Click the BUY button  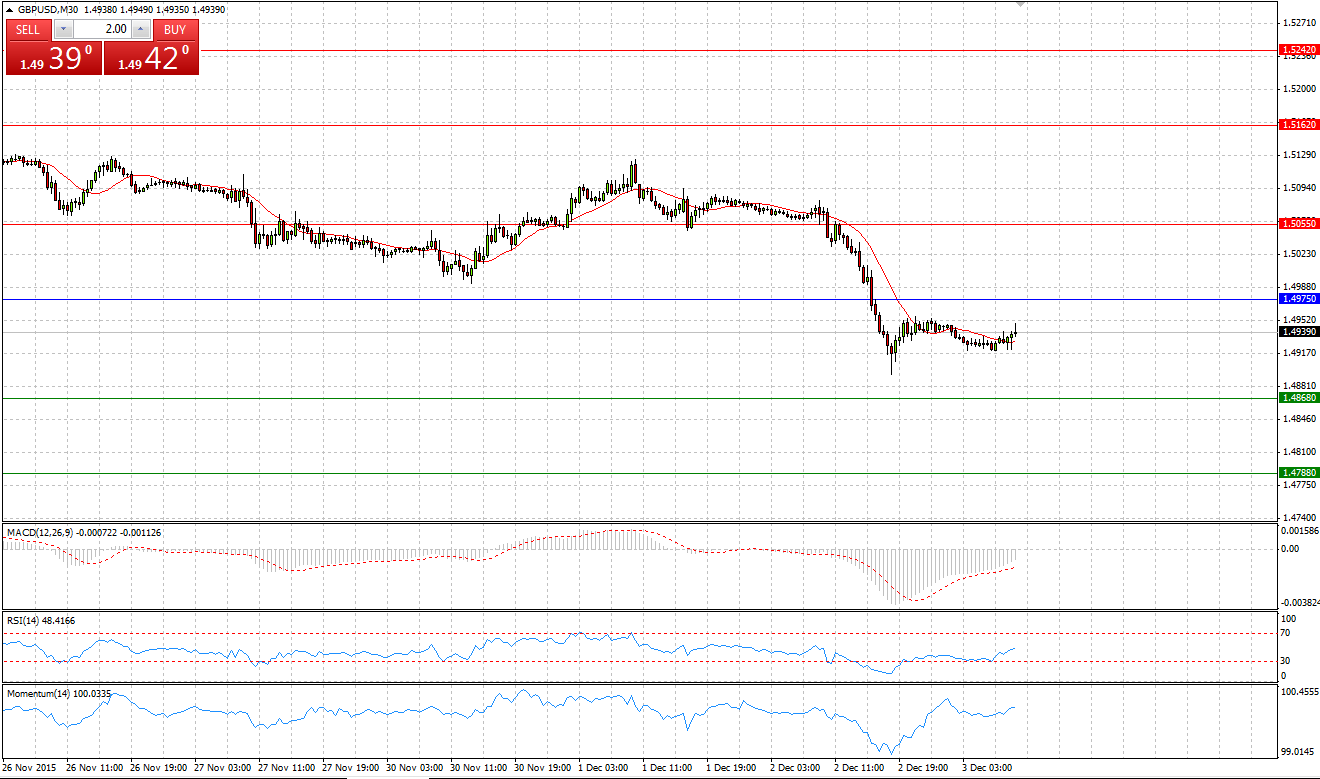coord(175,30)
